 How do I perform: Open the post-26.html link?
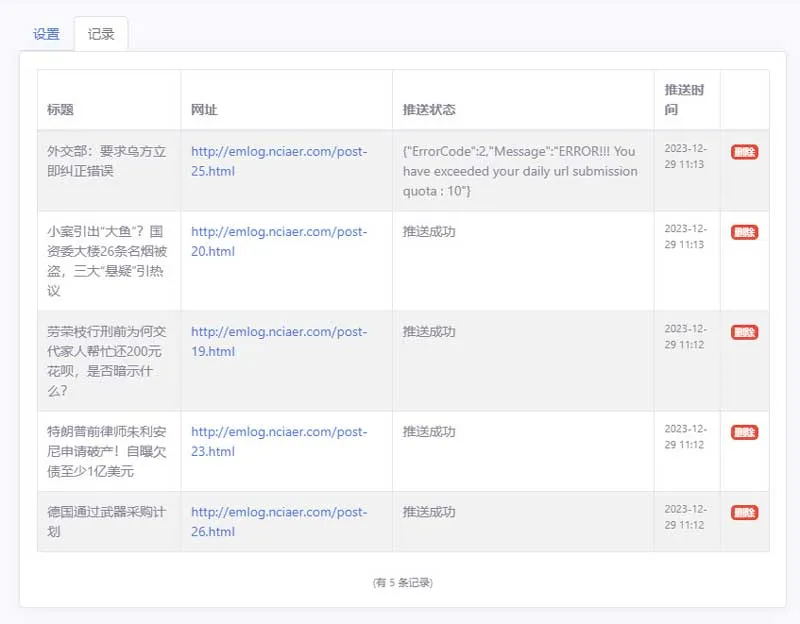click(279, 521)
